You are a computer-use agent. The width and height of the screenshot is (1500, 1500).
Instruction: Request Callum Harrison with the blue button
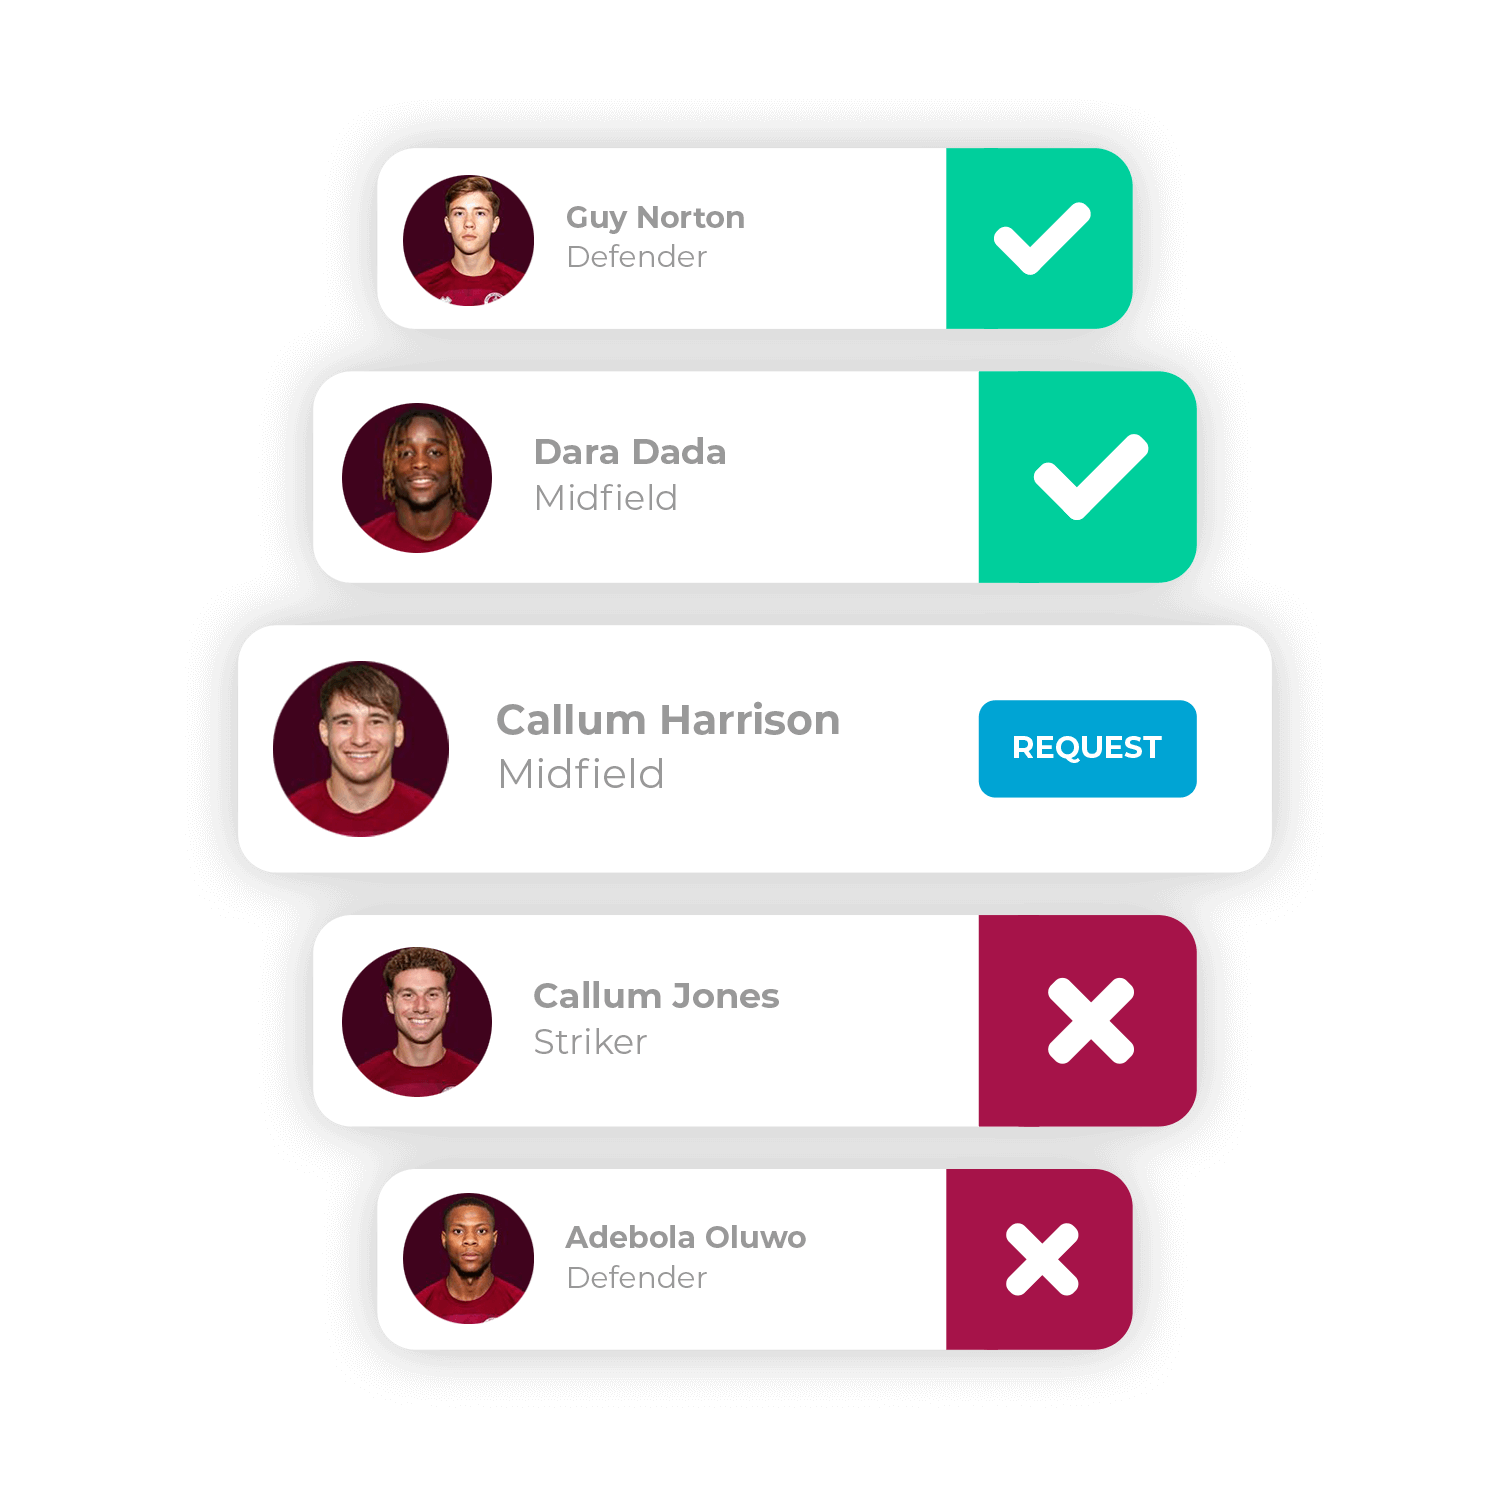coord(1087,748)
